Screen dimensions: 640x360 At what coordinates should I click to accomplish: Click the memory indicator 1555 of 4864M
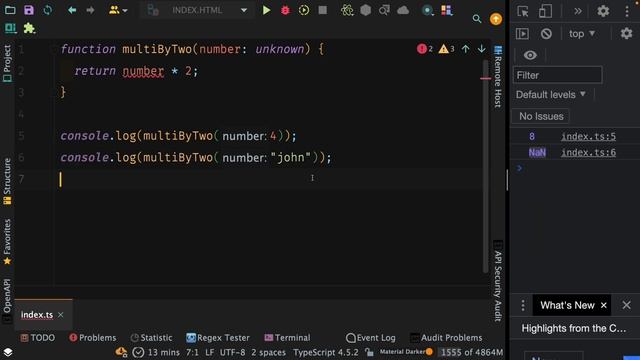pyautogui.click(x=471, y=352)
